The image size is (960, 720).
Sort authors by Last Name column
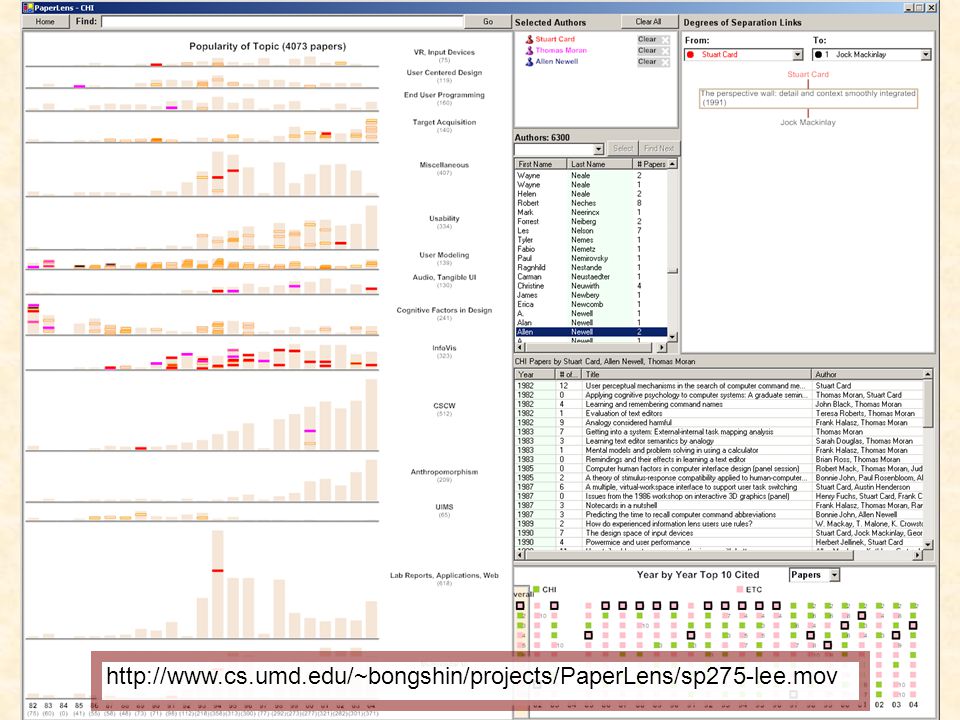click(599, 164)
